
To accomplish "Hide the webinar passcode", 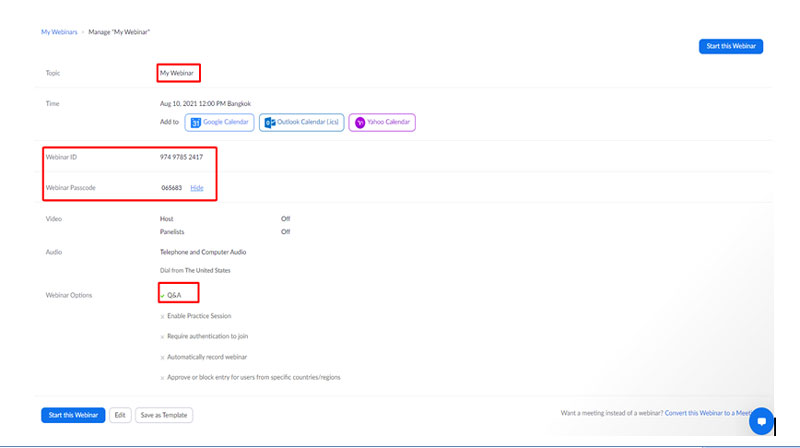I will click(197, 187).
